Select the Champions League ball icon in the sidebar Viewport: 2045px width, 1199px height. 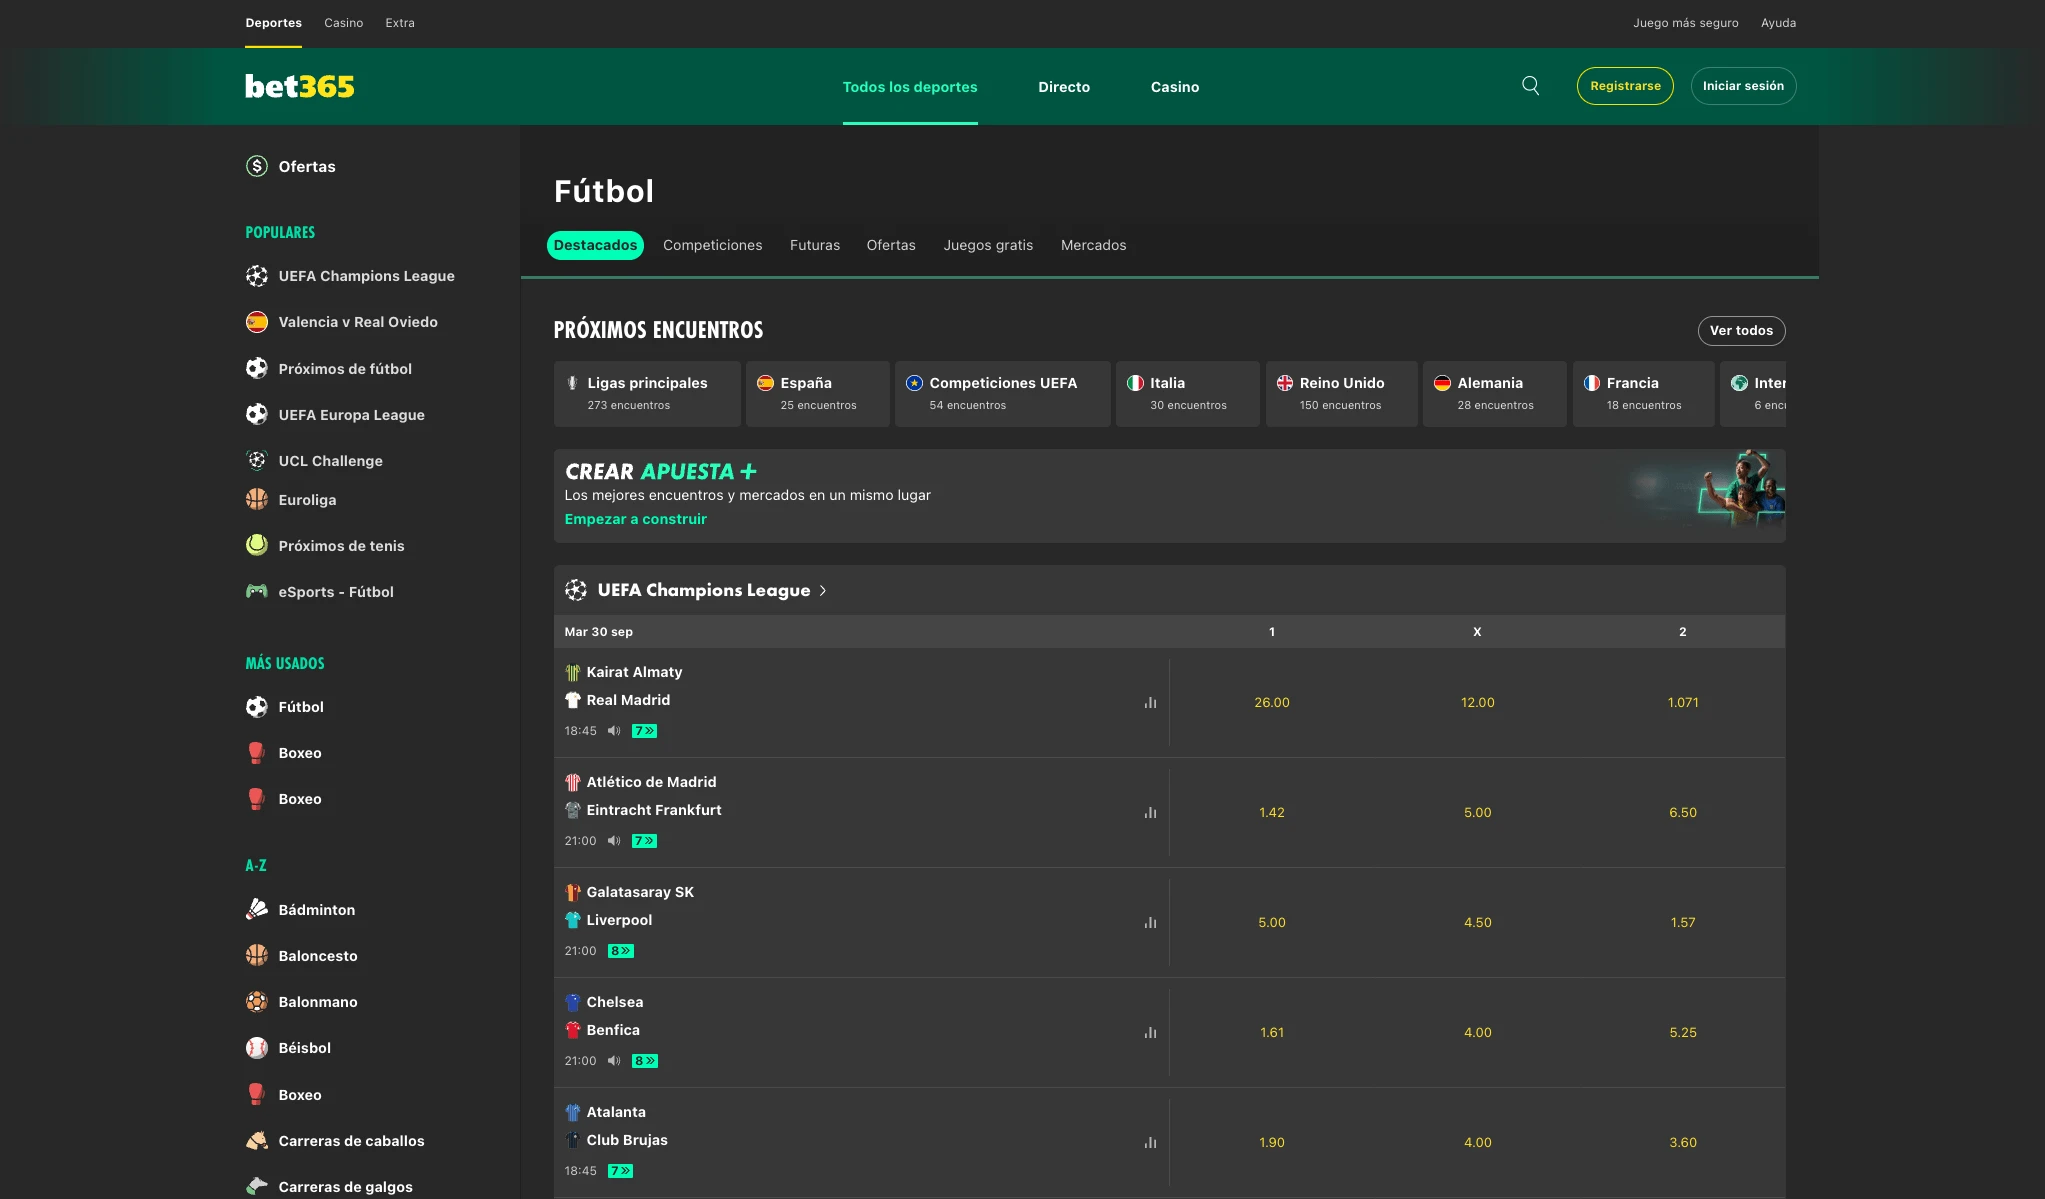coord(257,275)
